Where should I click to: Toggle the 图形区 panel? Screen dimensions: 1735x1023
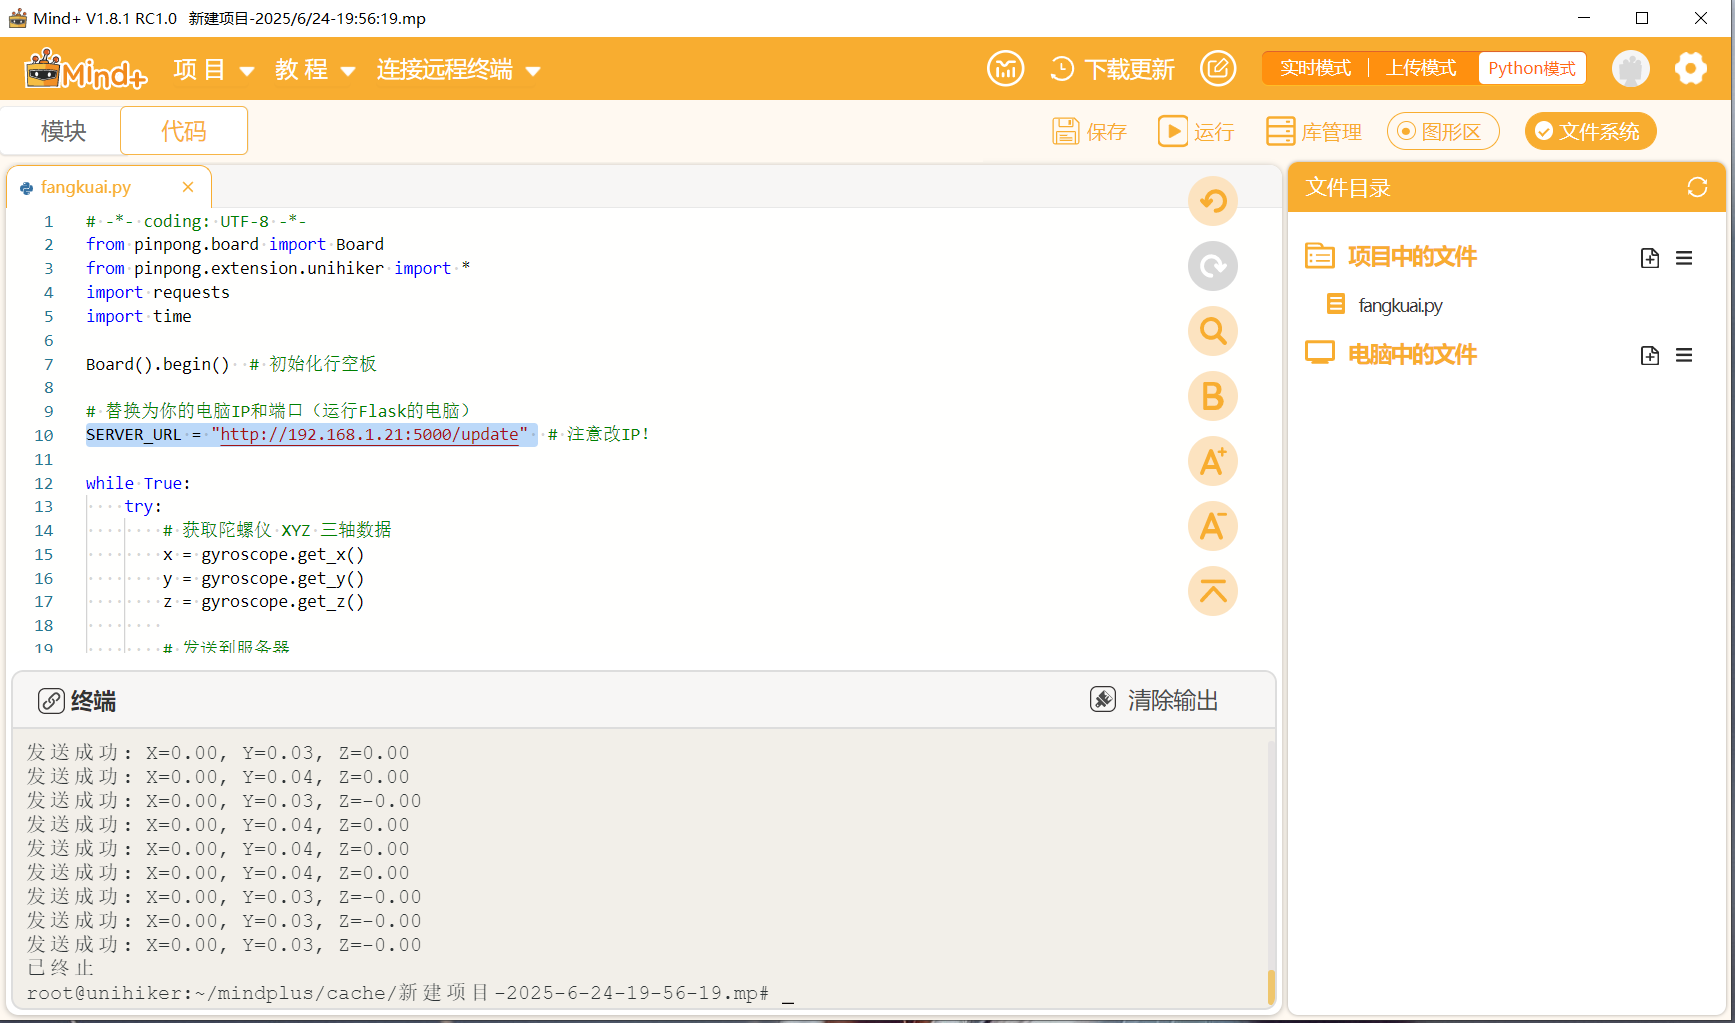pyautogui.click(x=1443, y=131)
